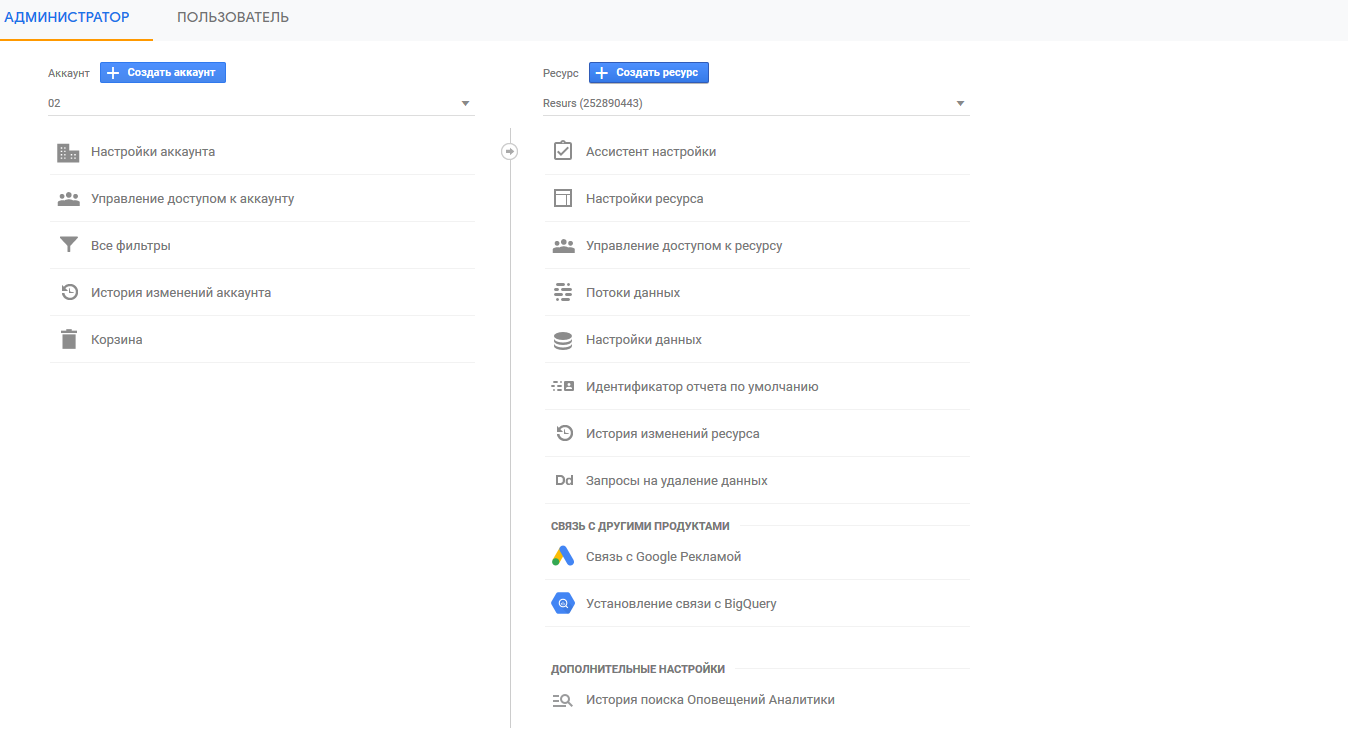Viewport: 1348px width, 748px height.
Task: Open Управление доступом к аккаунту
Action: (192, 199)
